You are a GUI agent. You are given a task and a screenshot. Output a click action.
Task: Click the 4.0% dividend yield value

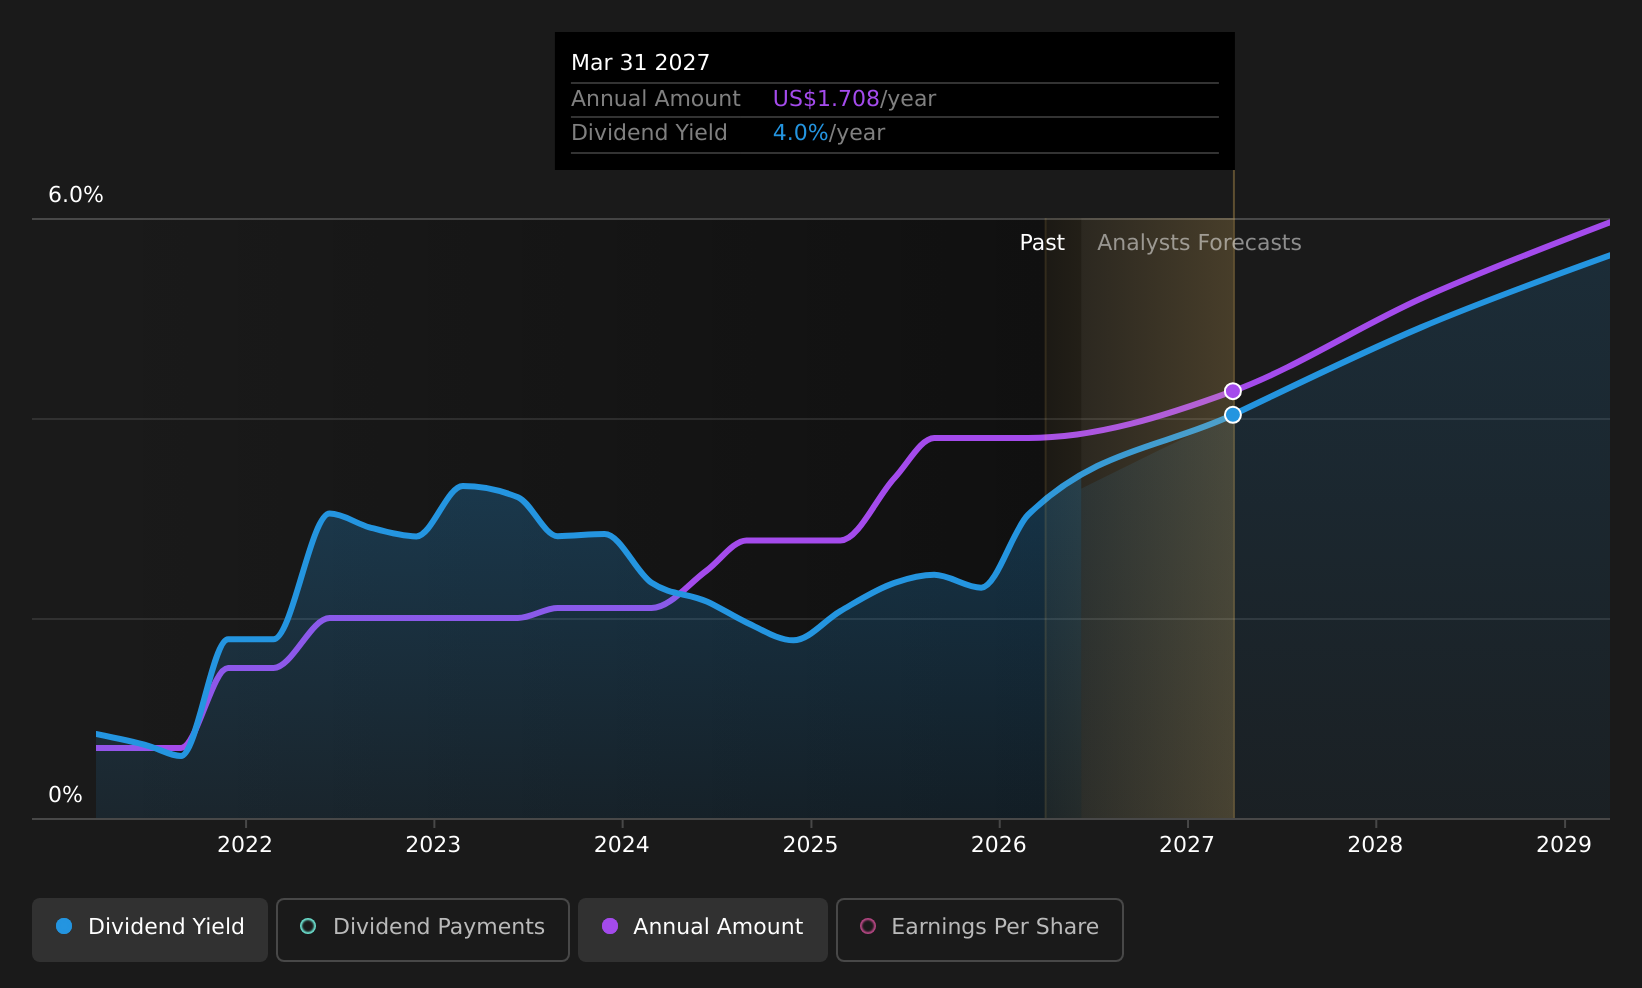pos(801,133)
